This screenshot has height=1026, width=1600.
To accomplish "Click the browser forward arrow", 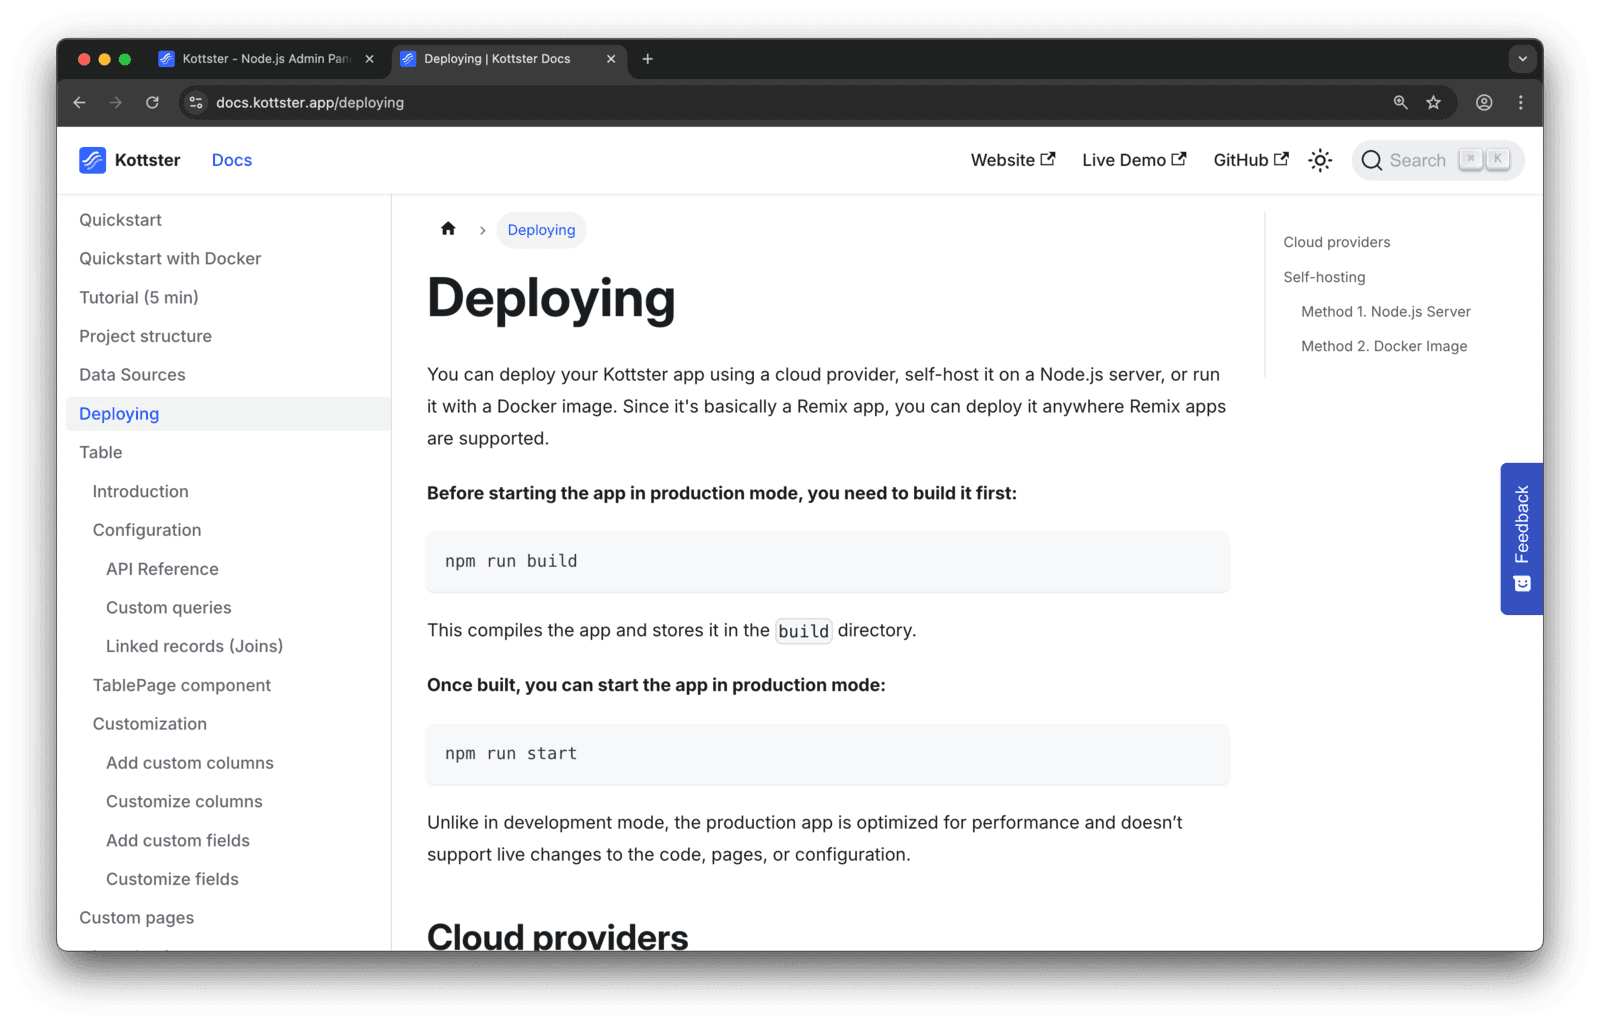I will point(116,102).
